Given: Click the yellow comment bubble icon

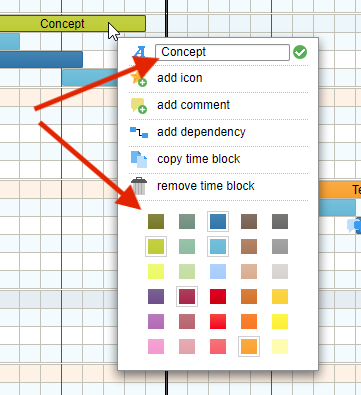Looking at the screenshot, I should point(139,105).
